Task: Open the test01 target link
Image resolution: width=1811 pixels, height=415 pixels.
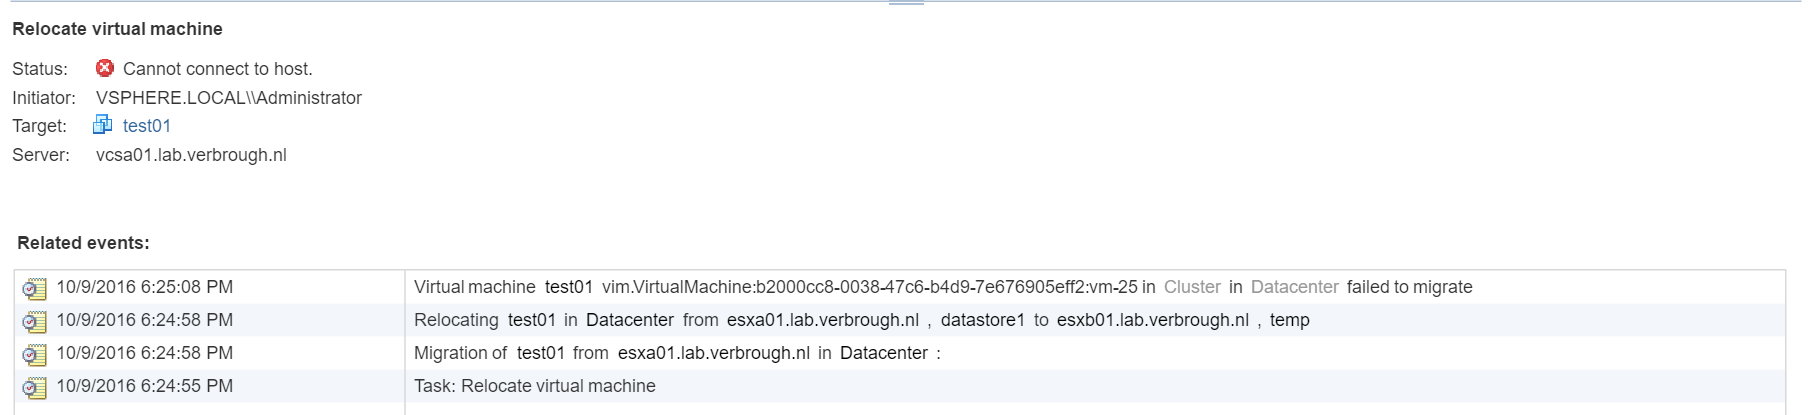Action: coord(146,126)
